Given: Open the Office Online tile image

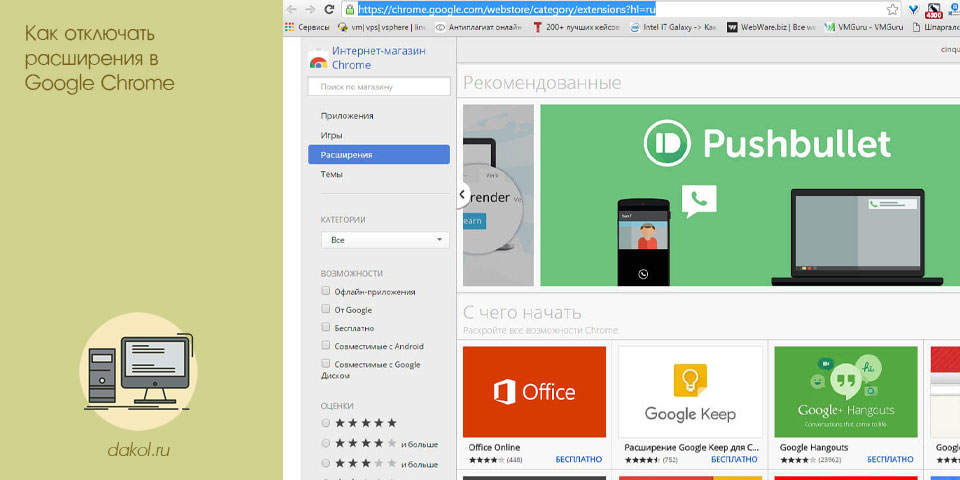Looking at the screenshot, I should click(534, 392).
